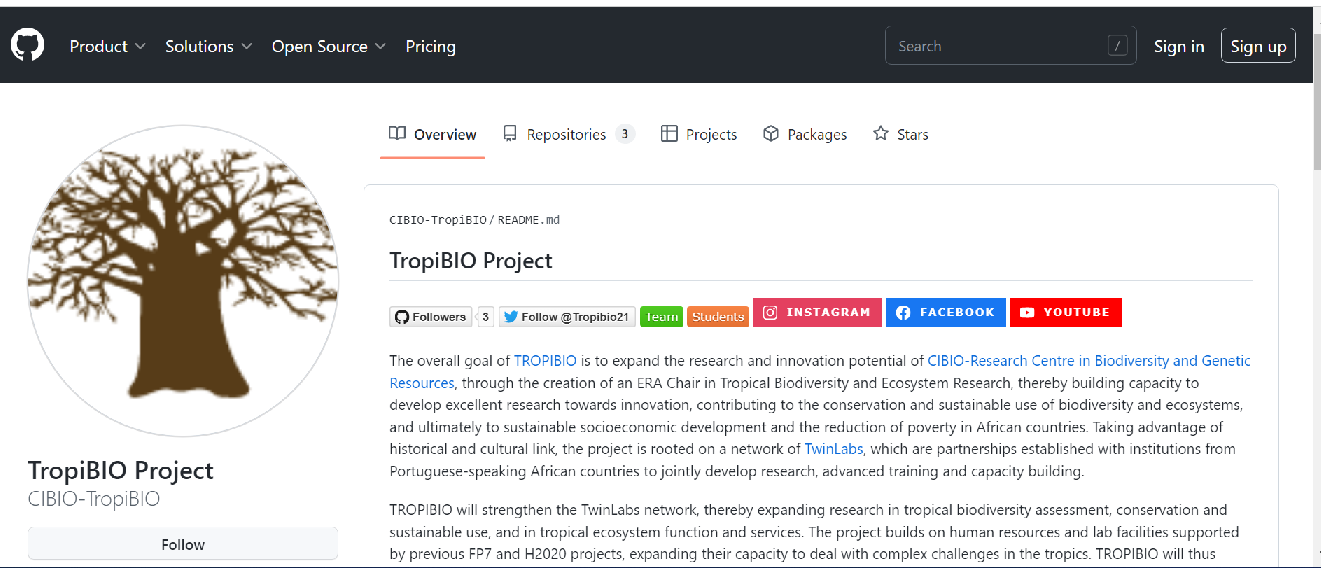Expand the Product menu
Screen dimensions: 1321x568
point(108,46)
